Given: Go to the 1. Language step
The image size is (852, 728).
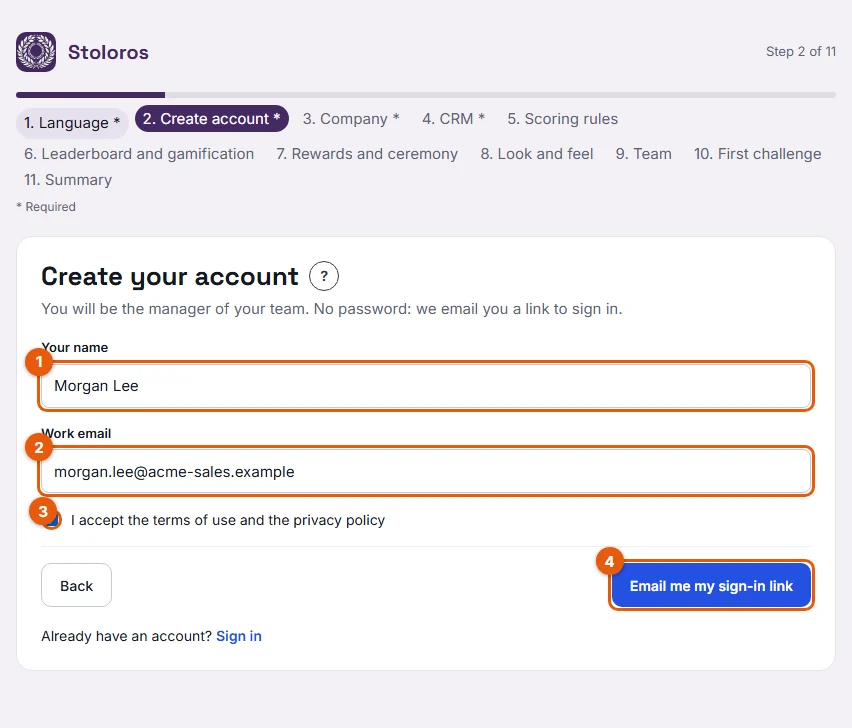Looking at the screenshot, I should pyautogui.click(x=72, y=123).
